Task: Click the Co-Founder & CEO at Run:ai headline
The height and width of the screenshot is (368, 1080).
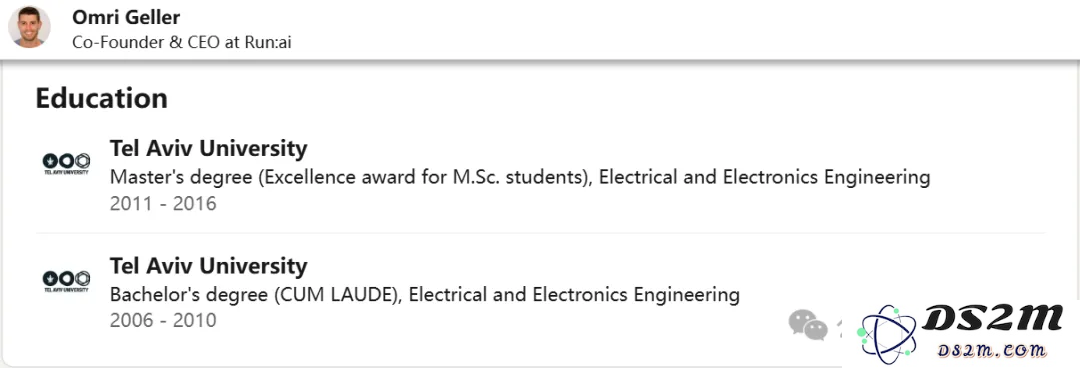Action: (x=182, y=42)
